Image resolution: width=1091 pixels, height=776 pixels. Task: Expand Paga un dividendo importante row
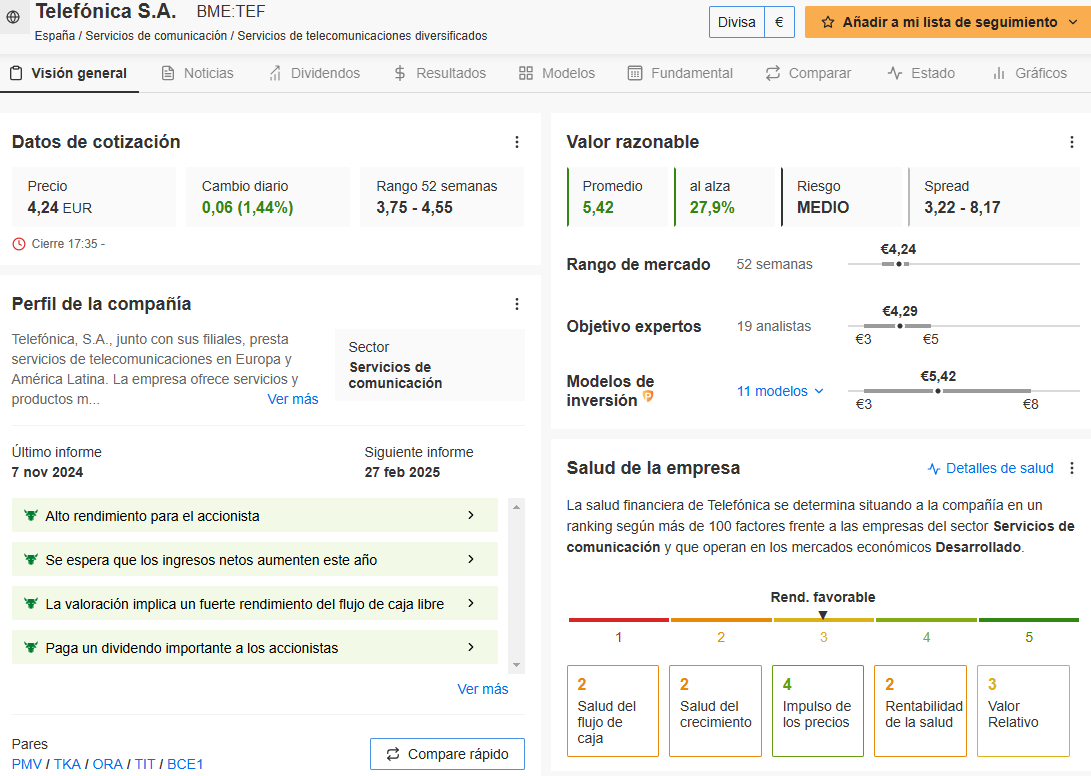pos(255,647)
